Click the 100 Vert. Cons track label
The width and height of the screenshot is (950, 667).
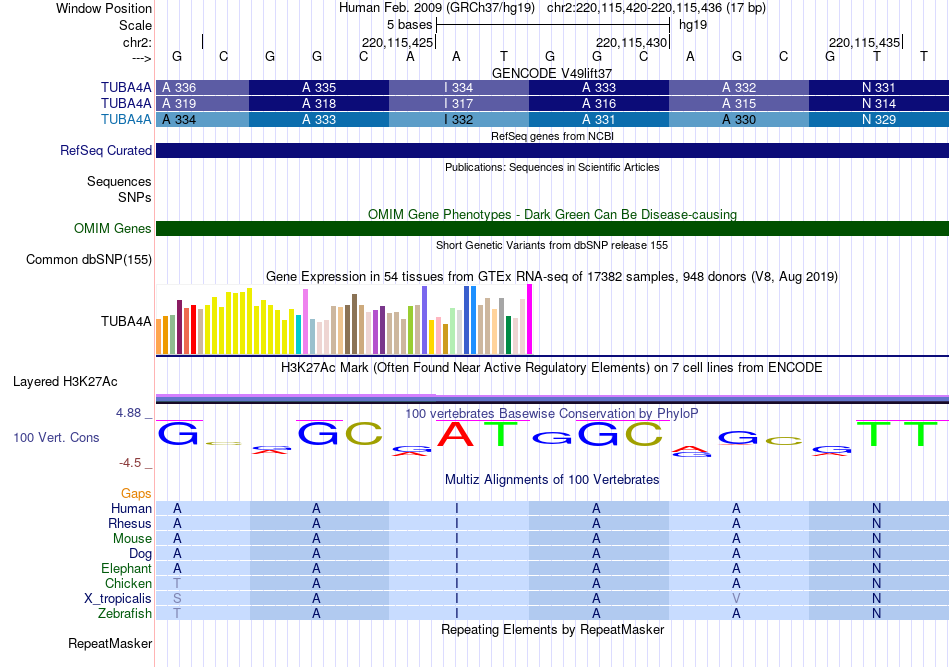56,437
